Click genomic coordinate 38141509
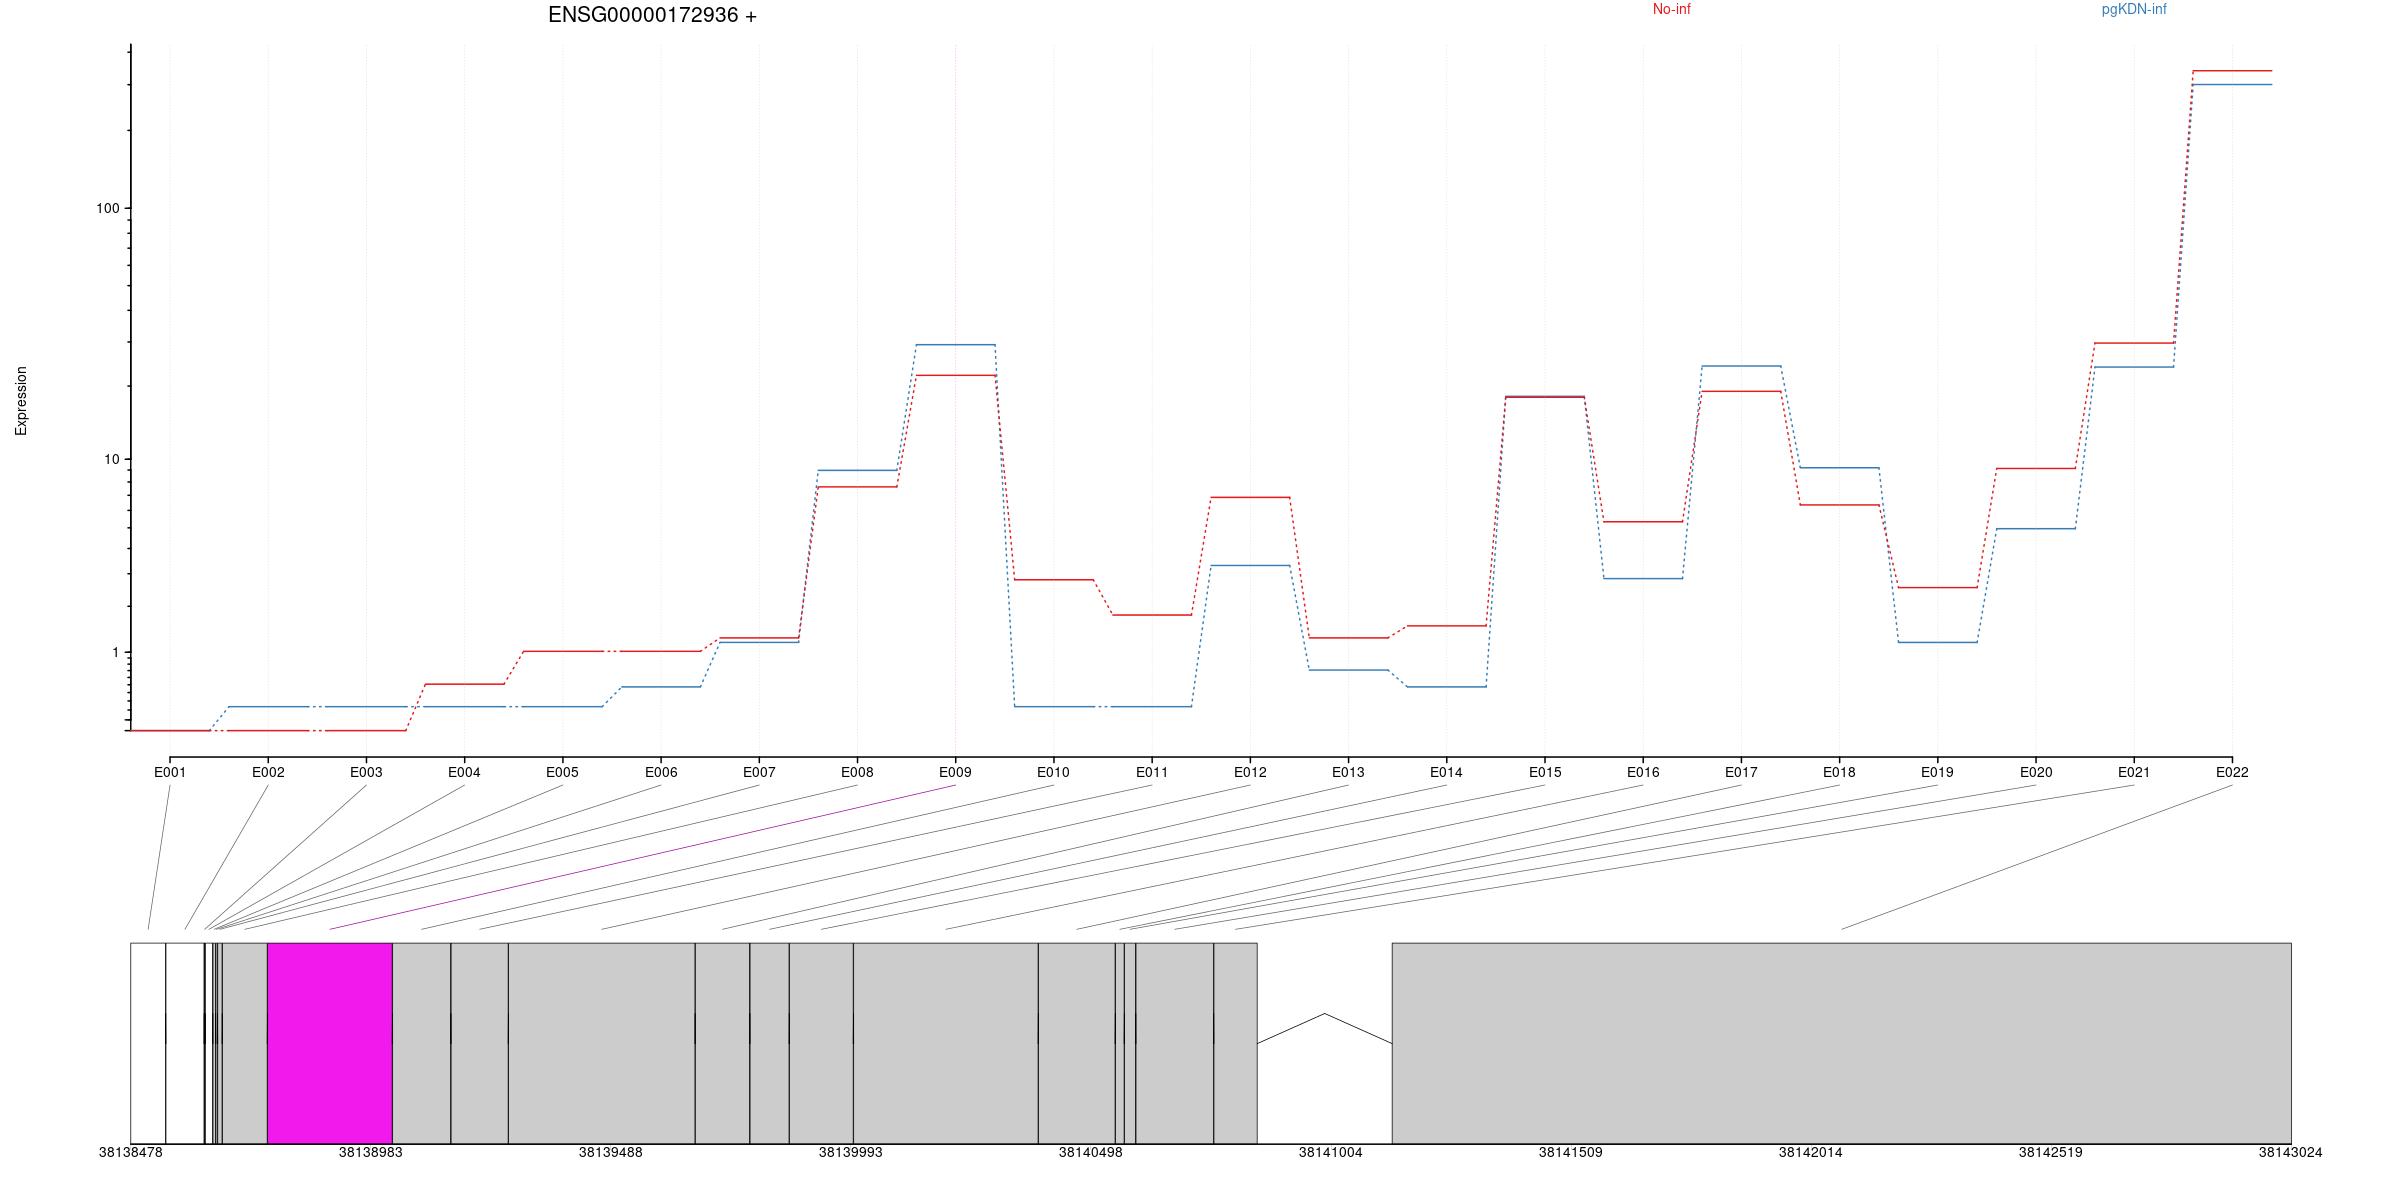Screen dimensions: 2400x1200 [x=1570, y=1152]
